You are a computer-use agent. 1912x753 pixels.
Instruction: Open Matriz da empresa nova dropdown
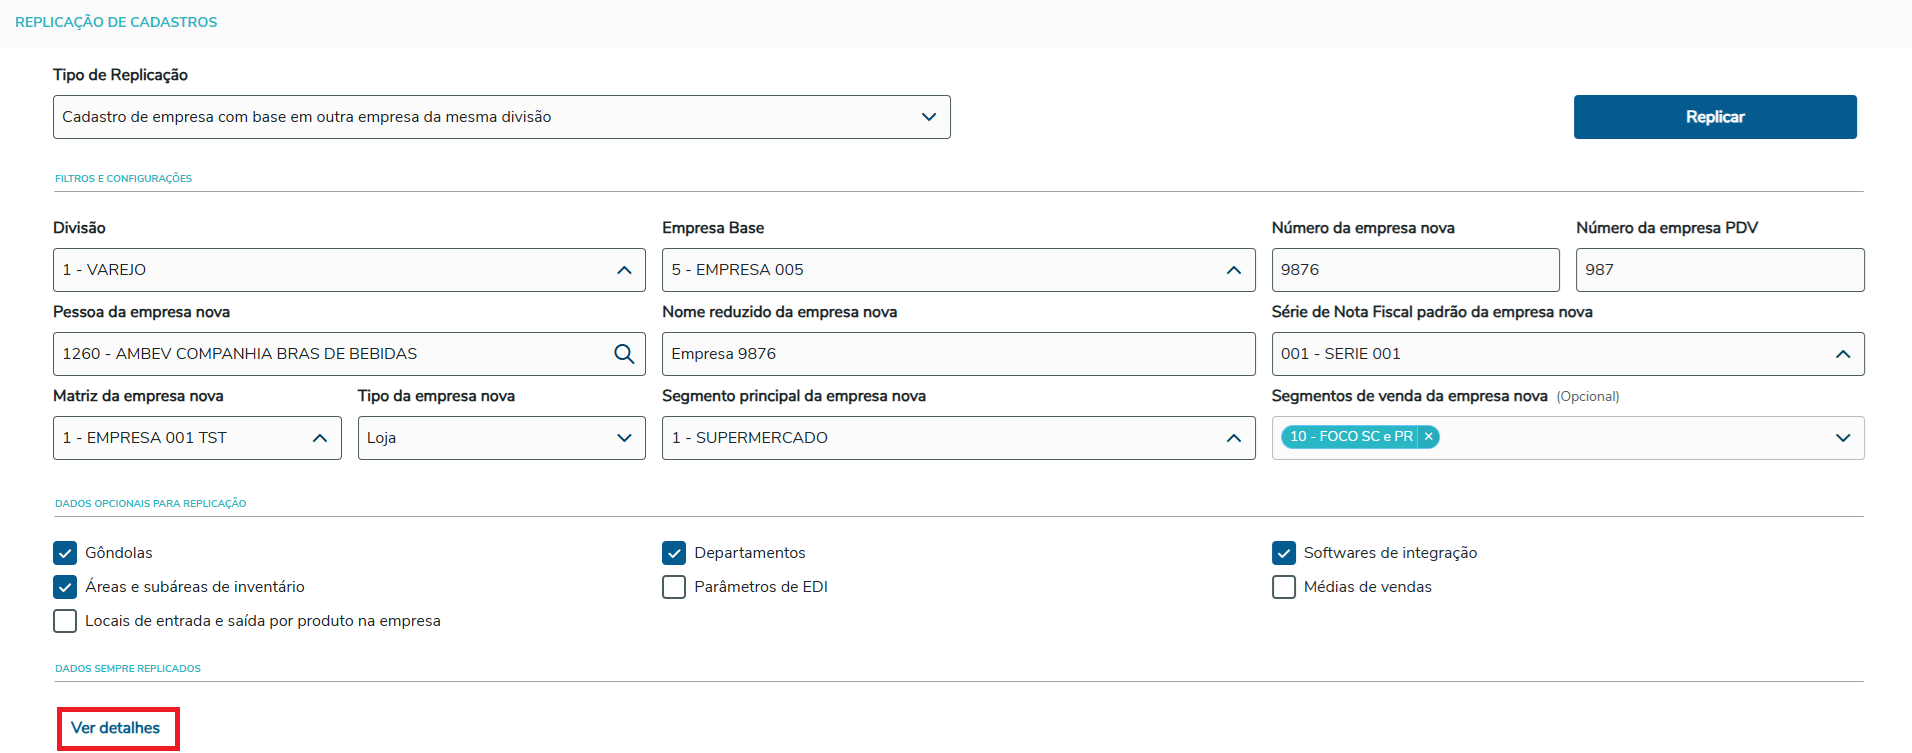click(320, 438)
